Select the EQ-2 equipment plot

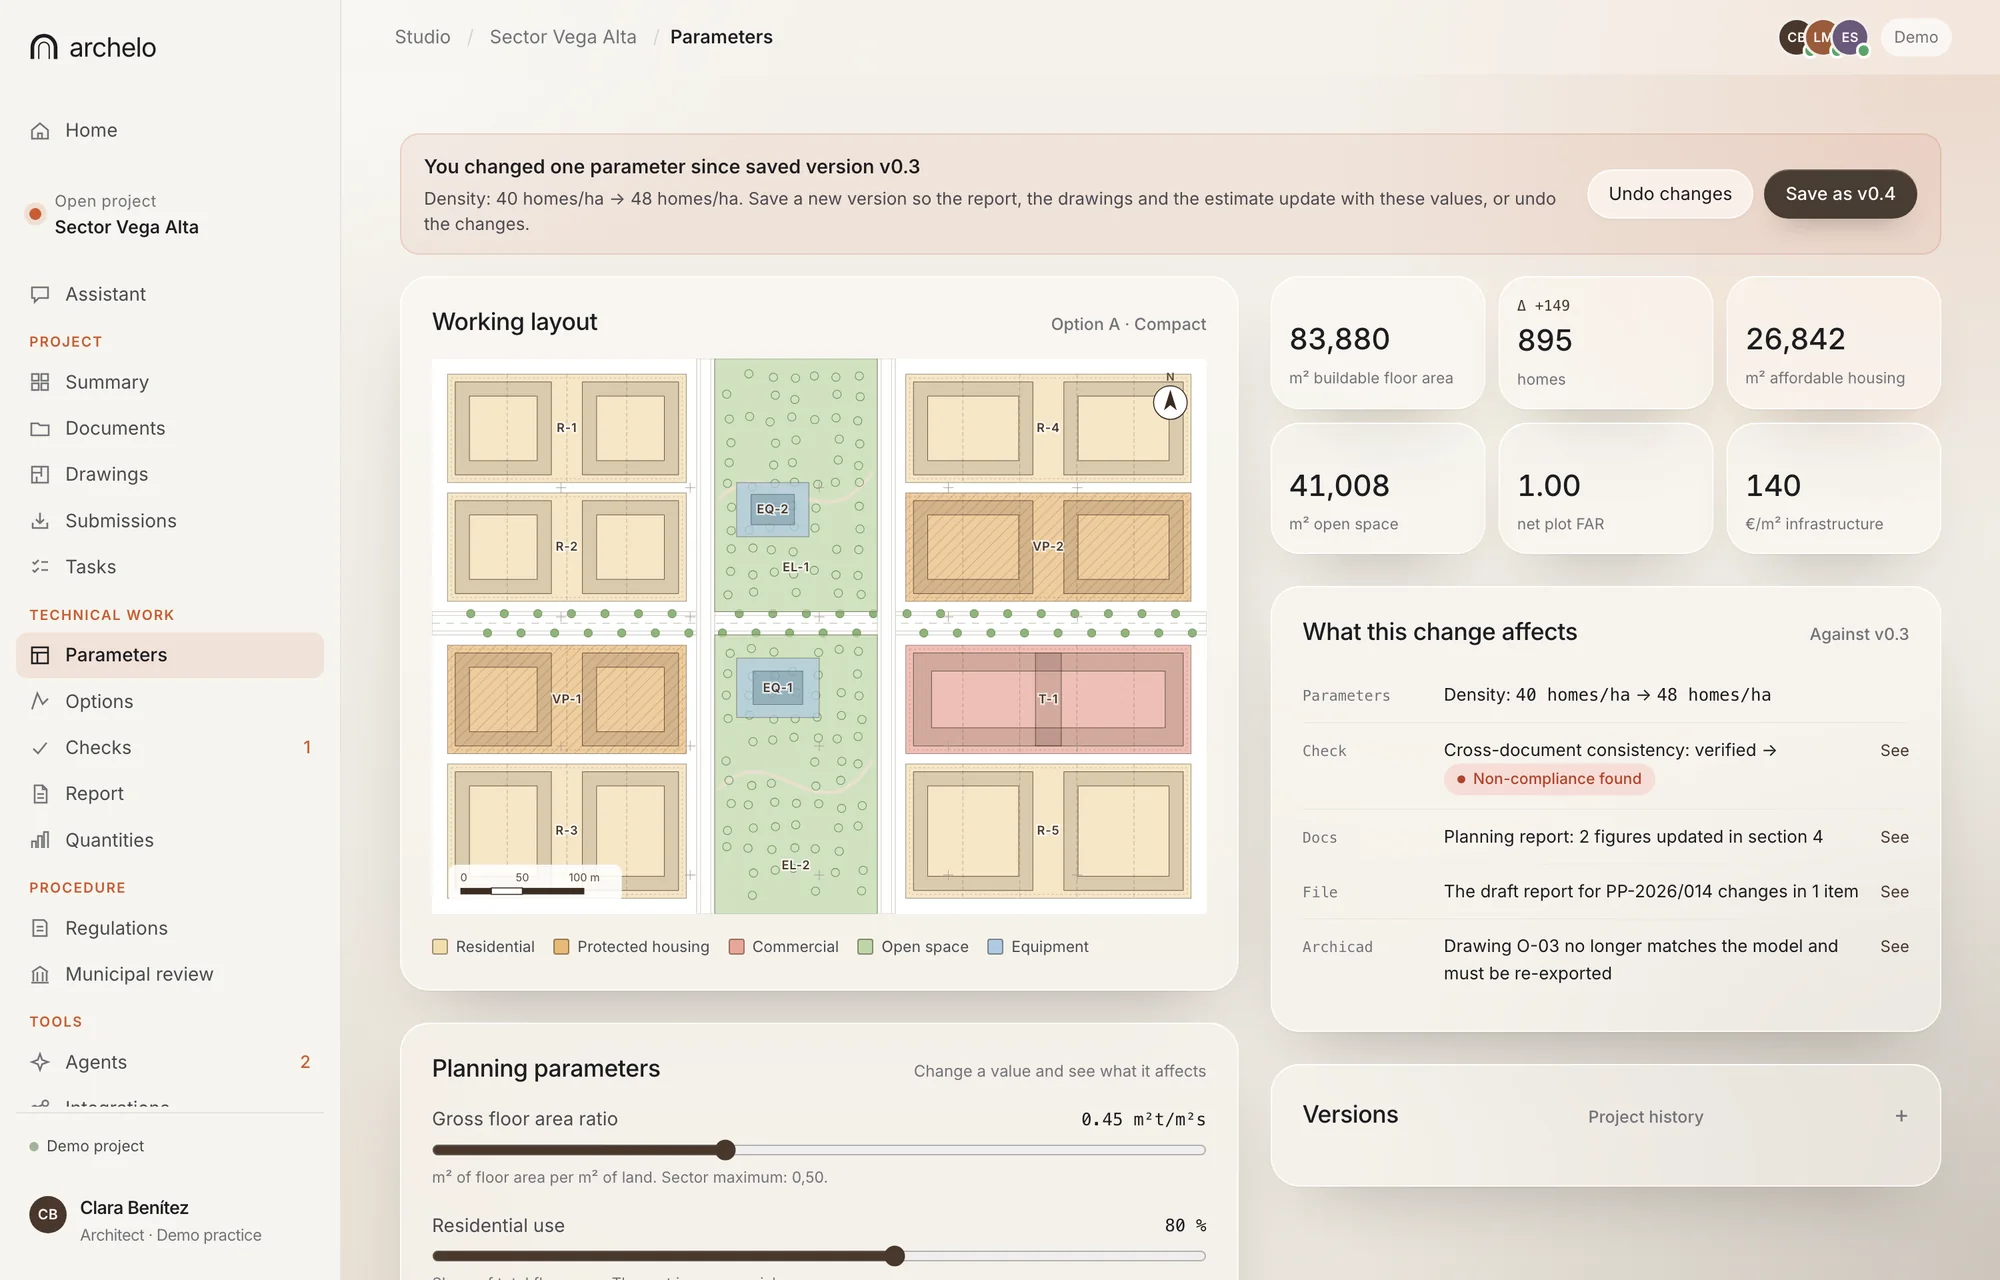point(772,509)
